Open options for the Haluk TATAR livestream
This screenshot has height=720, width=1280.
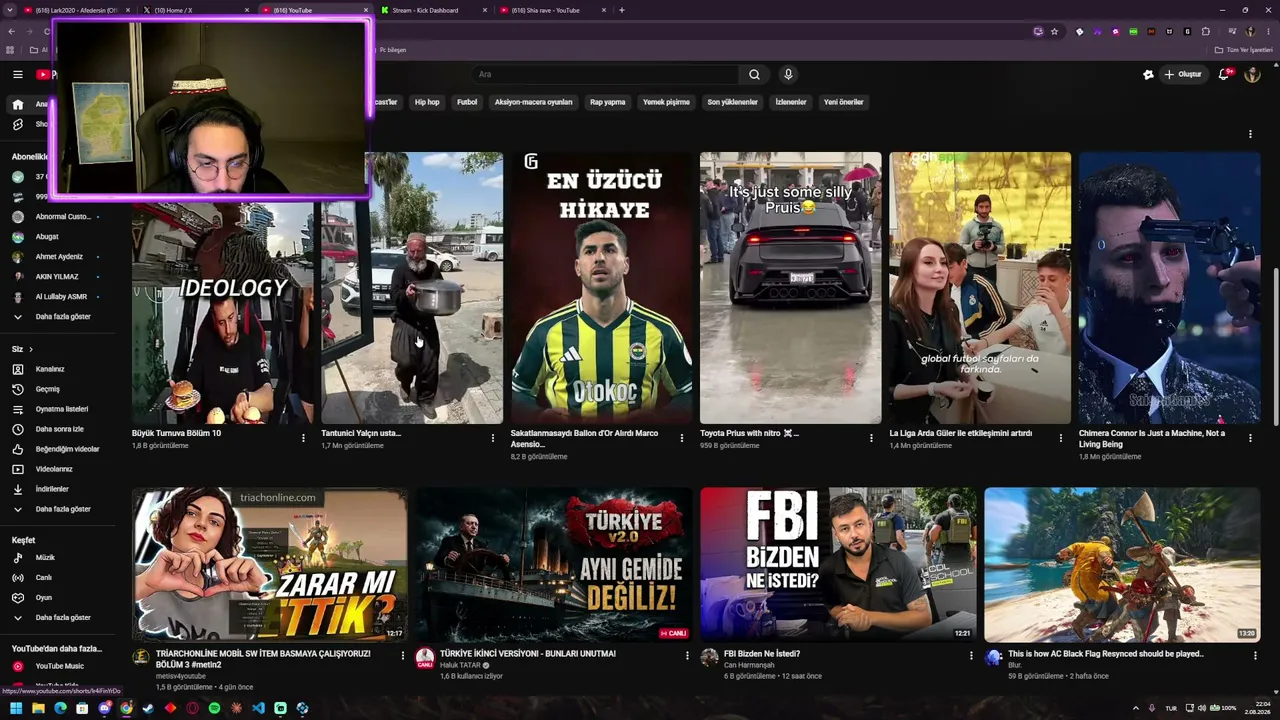(x=687, y=656)
